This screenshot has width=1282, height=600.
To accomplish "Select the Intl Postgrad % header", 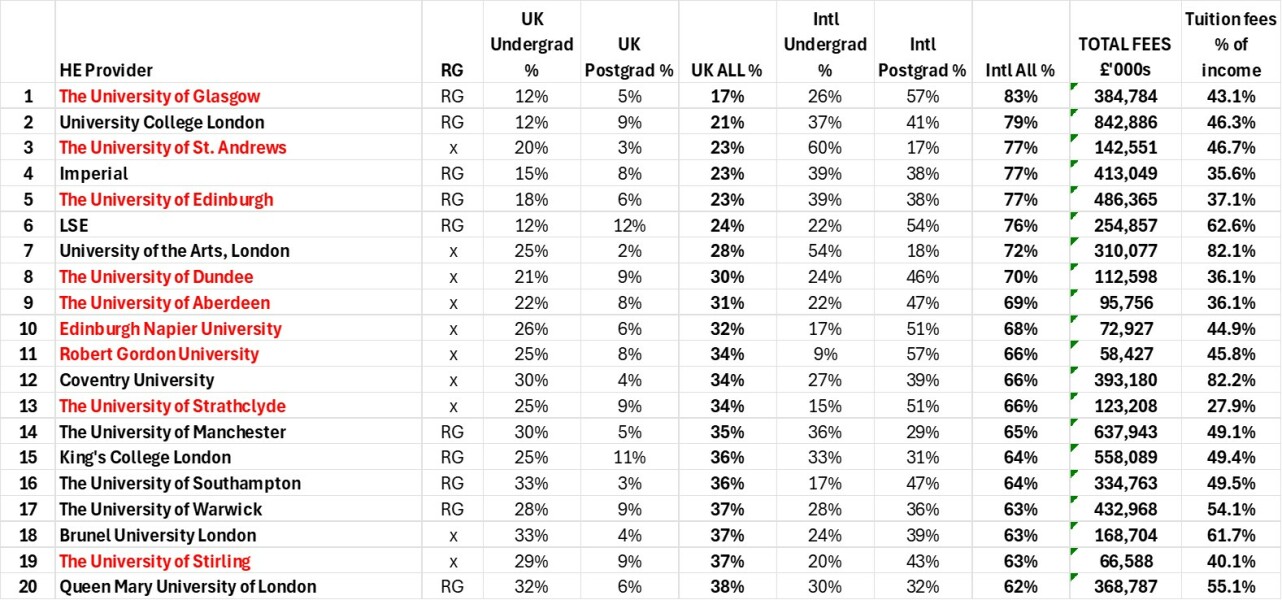I will tap(923, 43).
